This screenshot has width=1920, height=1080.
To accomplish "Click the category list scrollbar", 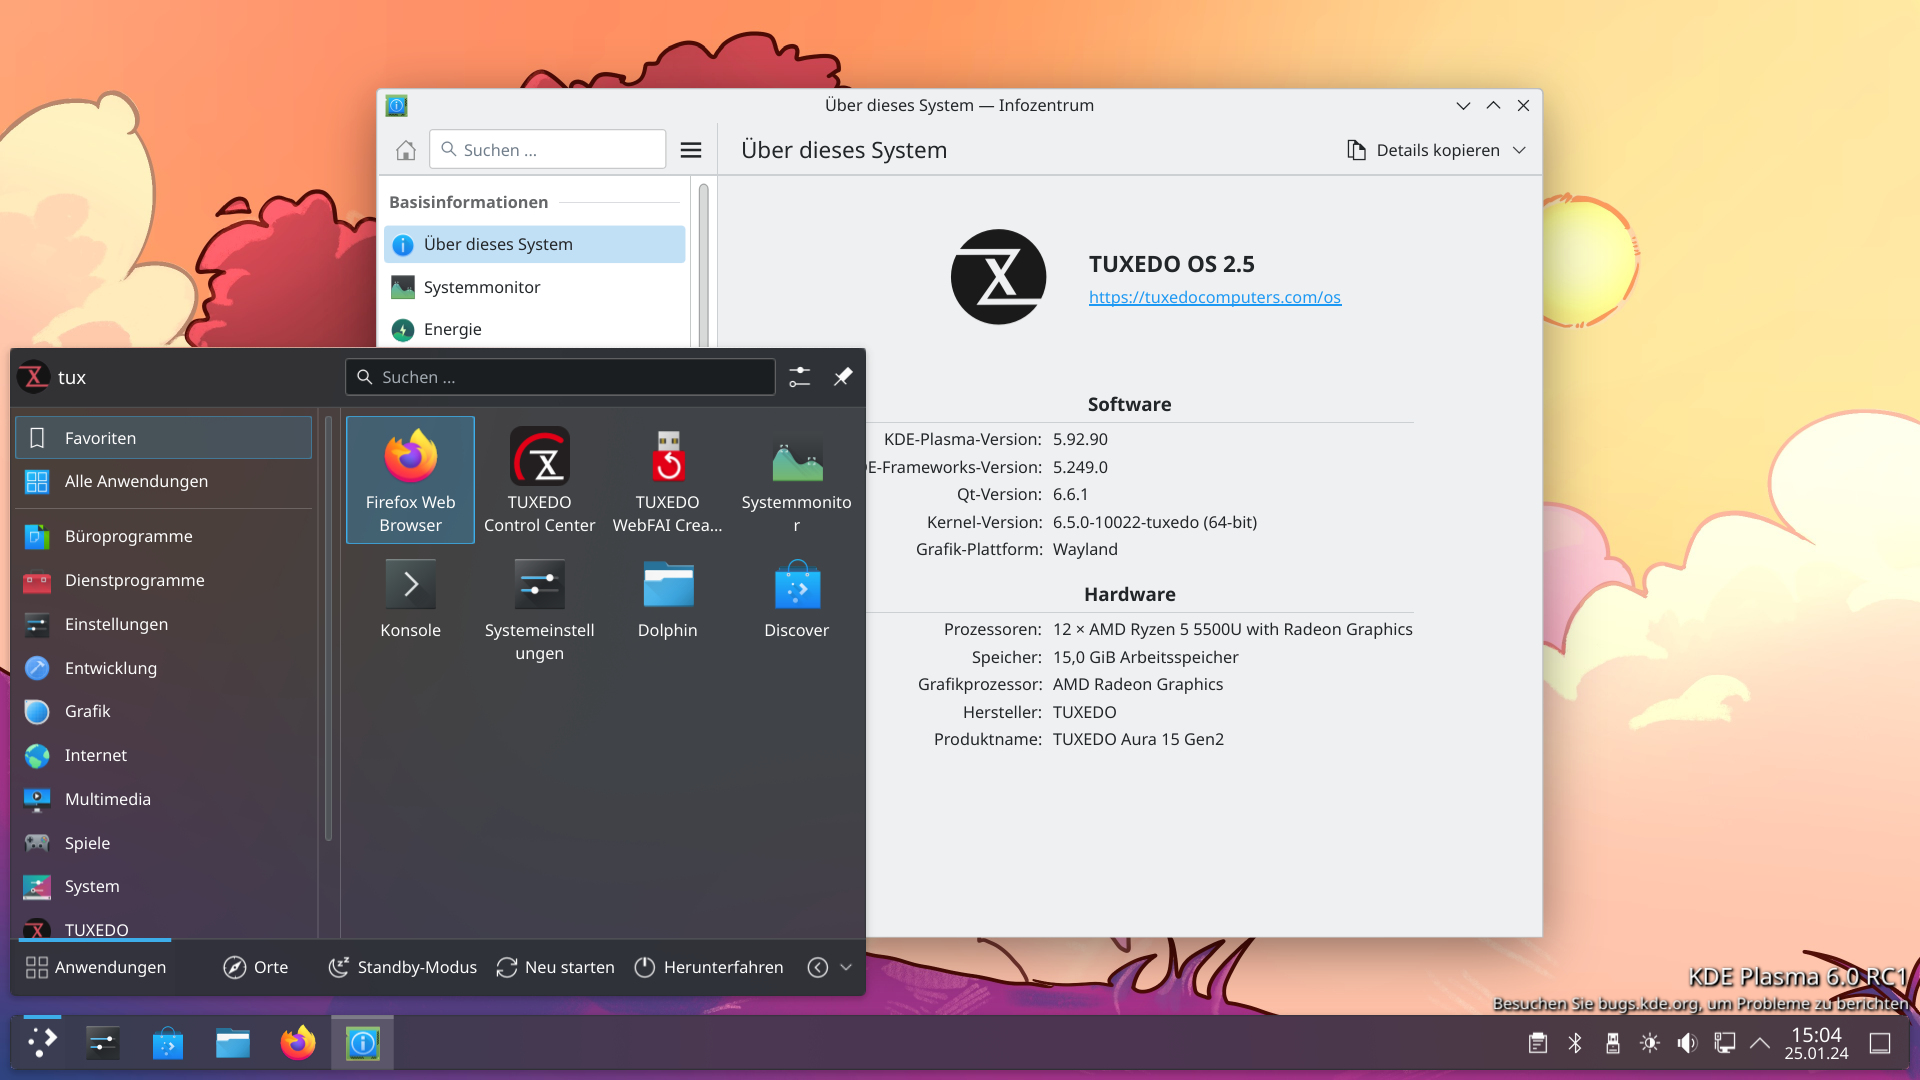I will point(328,630).
